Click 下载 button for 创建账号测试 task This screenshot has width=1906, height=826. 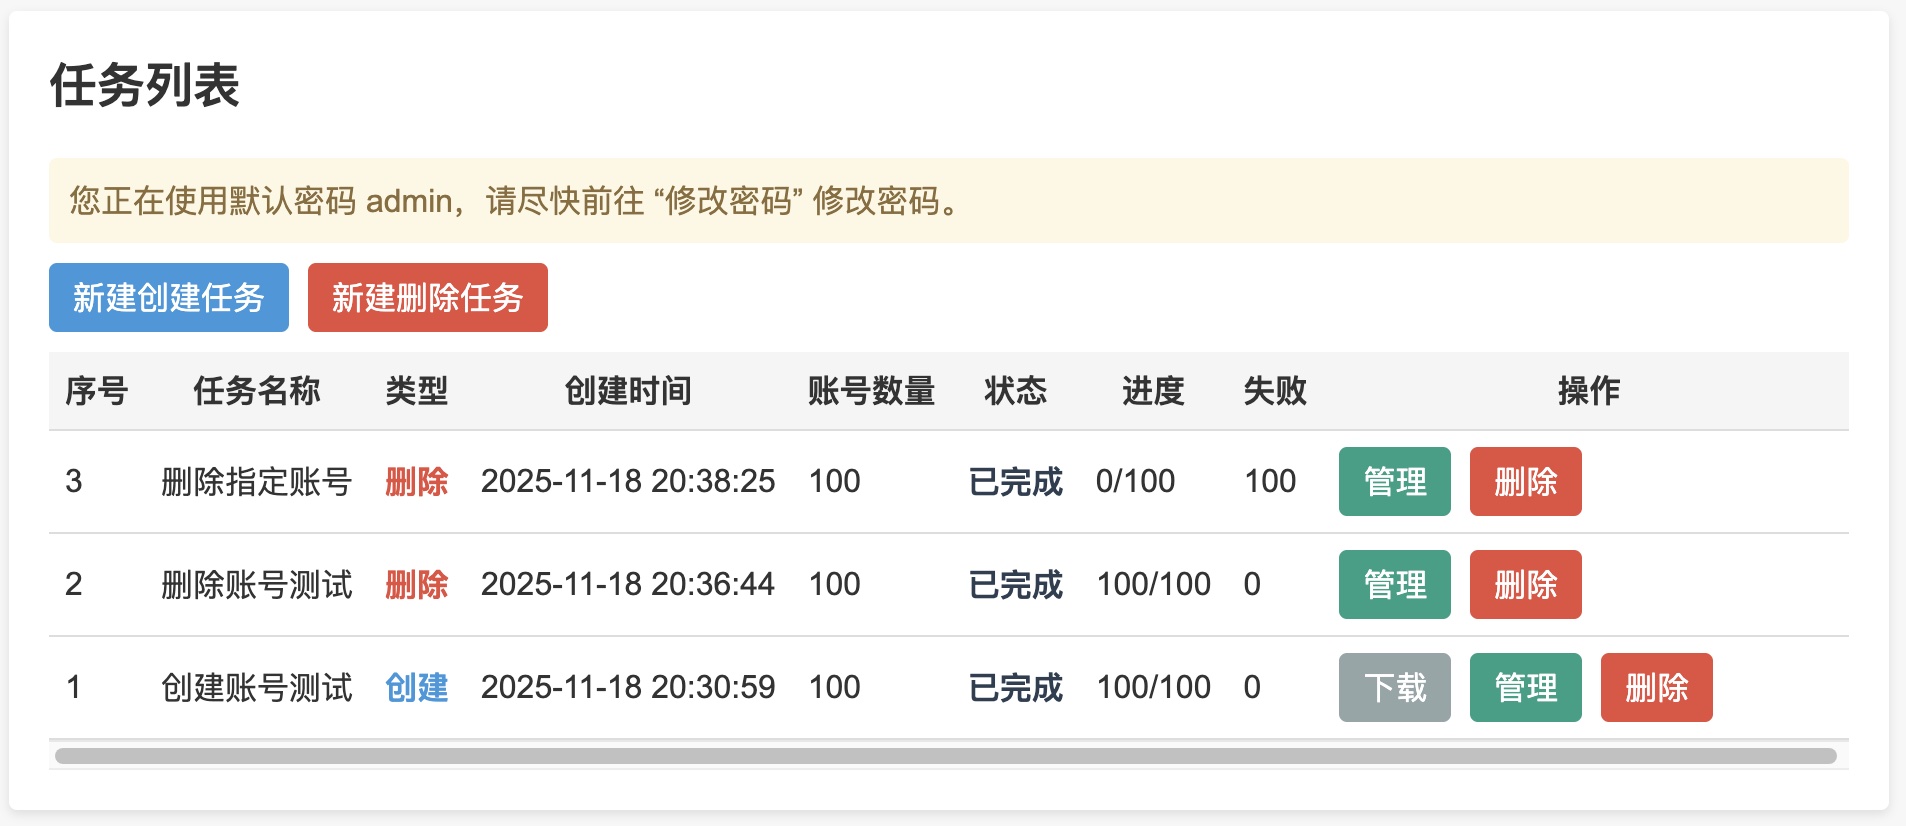[1394, 687]
